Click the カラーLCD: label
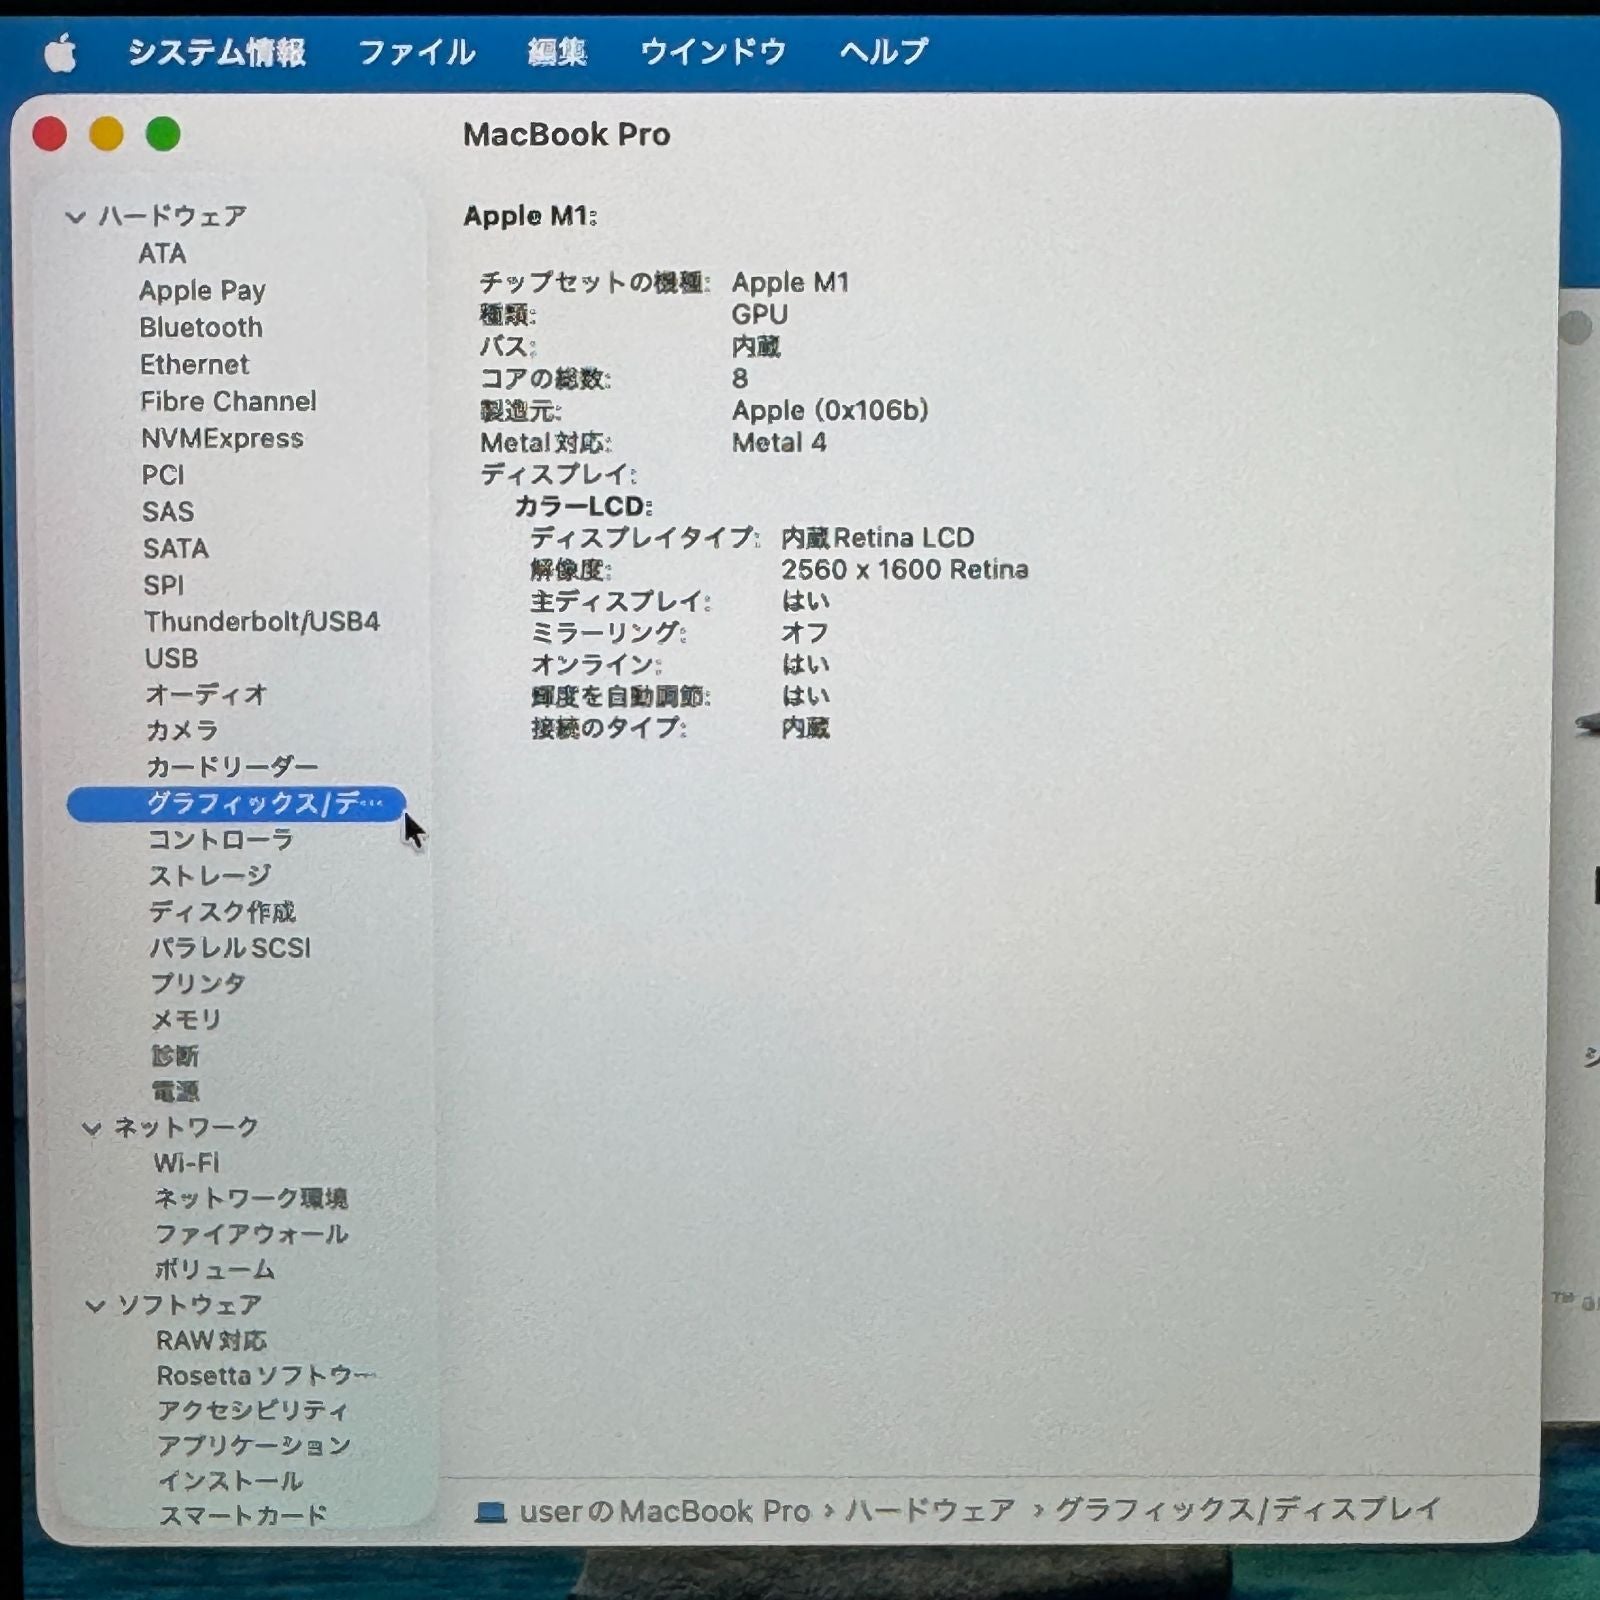 583,507
